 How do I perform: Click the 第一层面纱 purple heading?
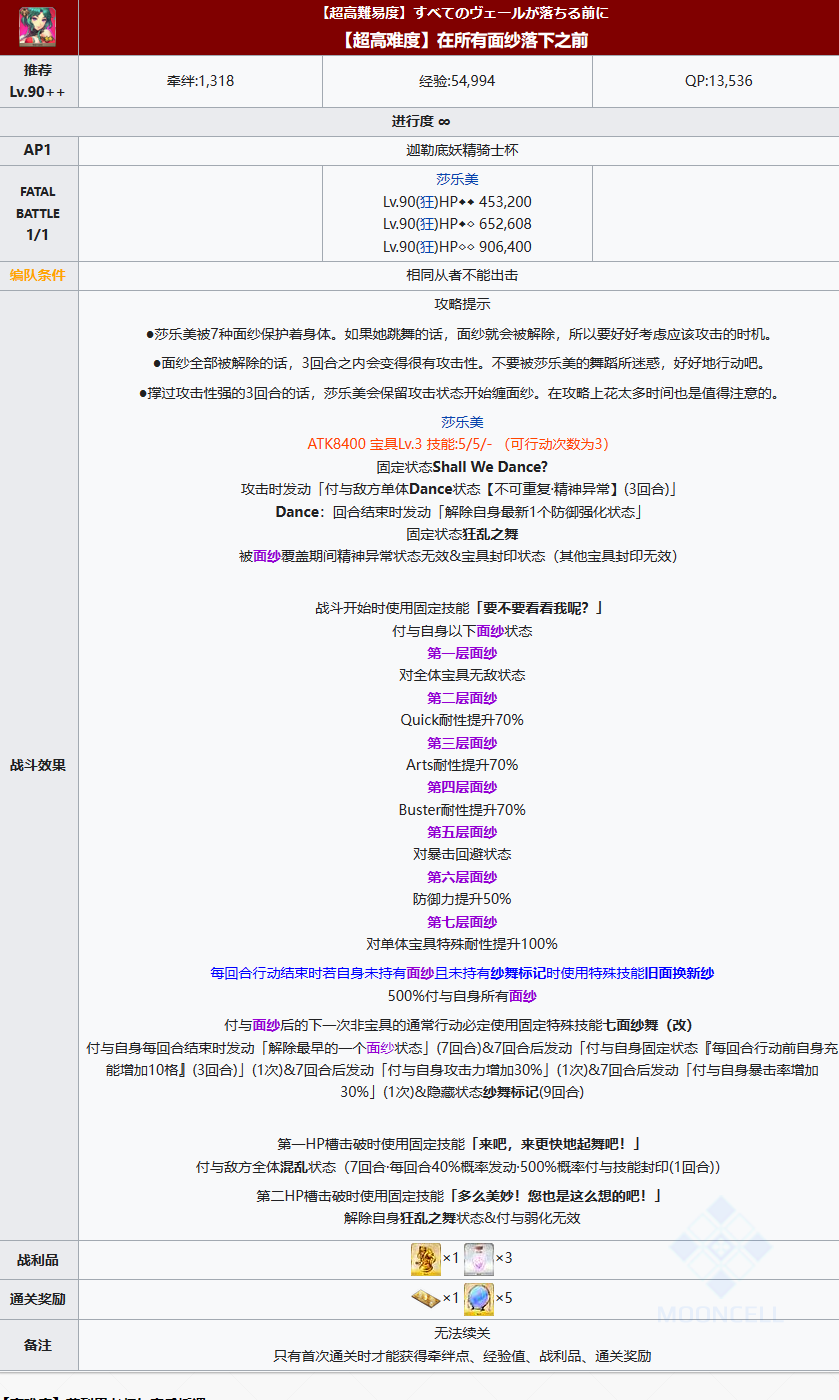[x=462, y=653]
